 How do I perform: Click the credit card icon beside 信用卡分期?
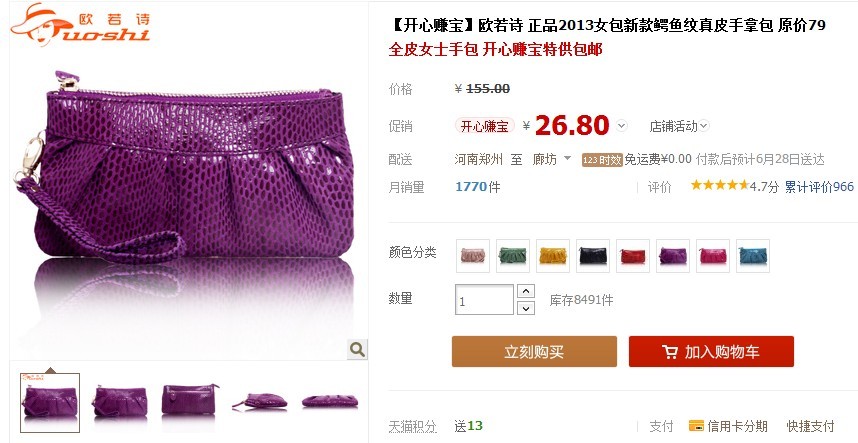point(696,425)
